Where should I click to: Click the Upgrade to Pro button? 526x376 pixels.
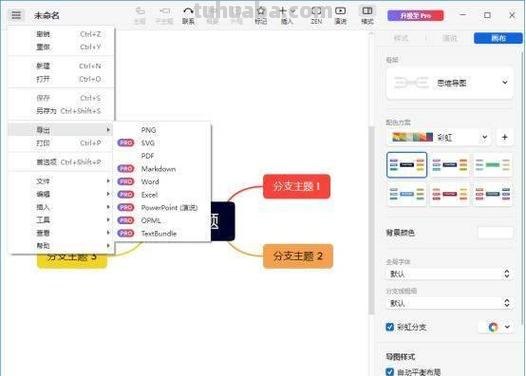(x=415, y=15)
